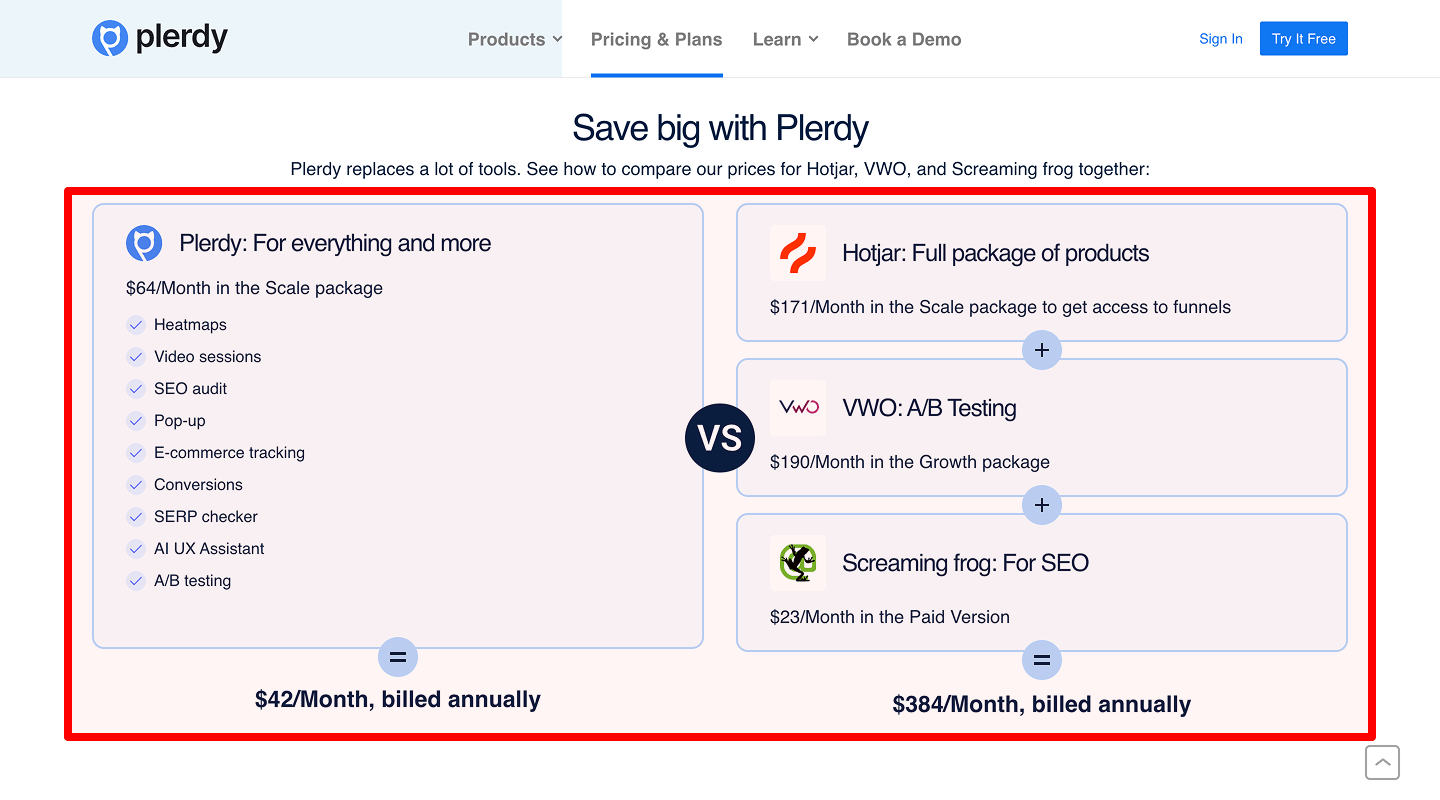Click the Screaming frog icon

[x=797, y=562]
